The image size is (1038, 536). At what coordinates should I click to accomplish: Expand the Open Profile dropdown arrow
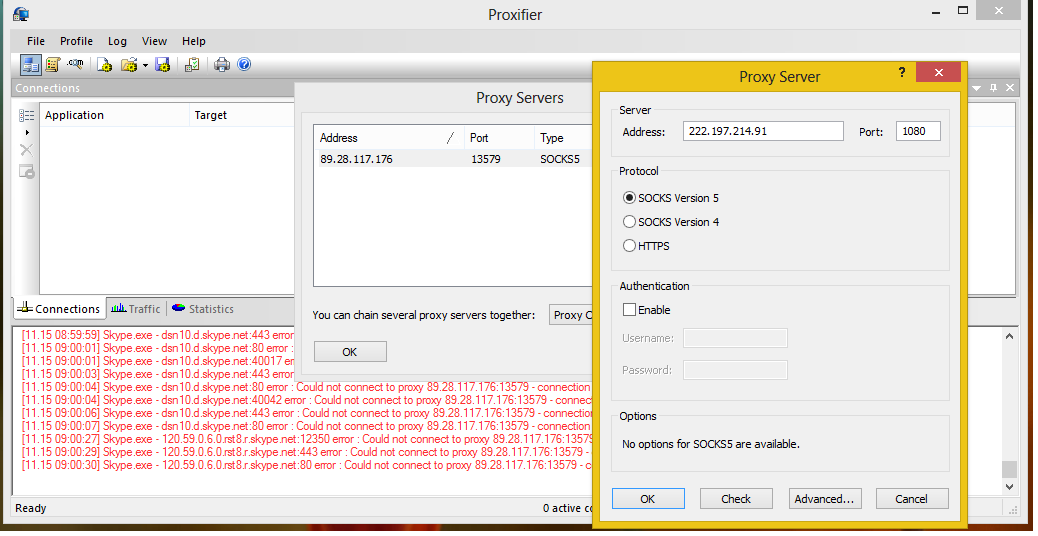[x=145, y=65]
